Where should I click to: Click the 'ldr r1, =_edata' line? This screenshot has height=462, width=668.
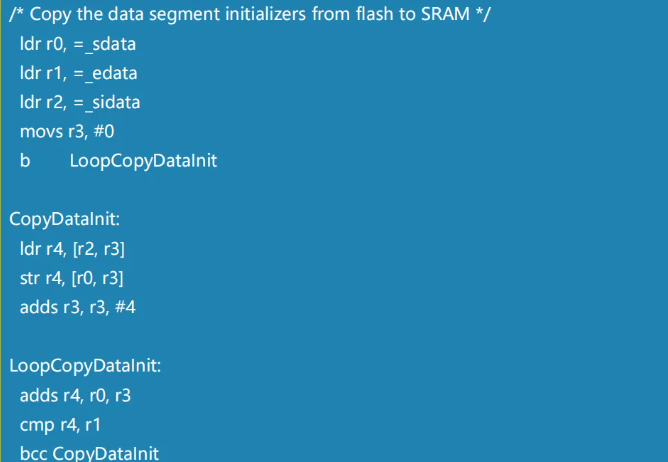[79, 74]
